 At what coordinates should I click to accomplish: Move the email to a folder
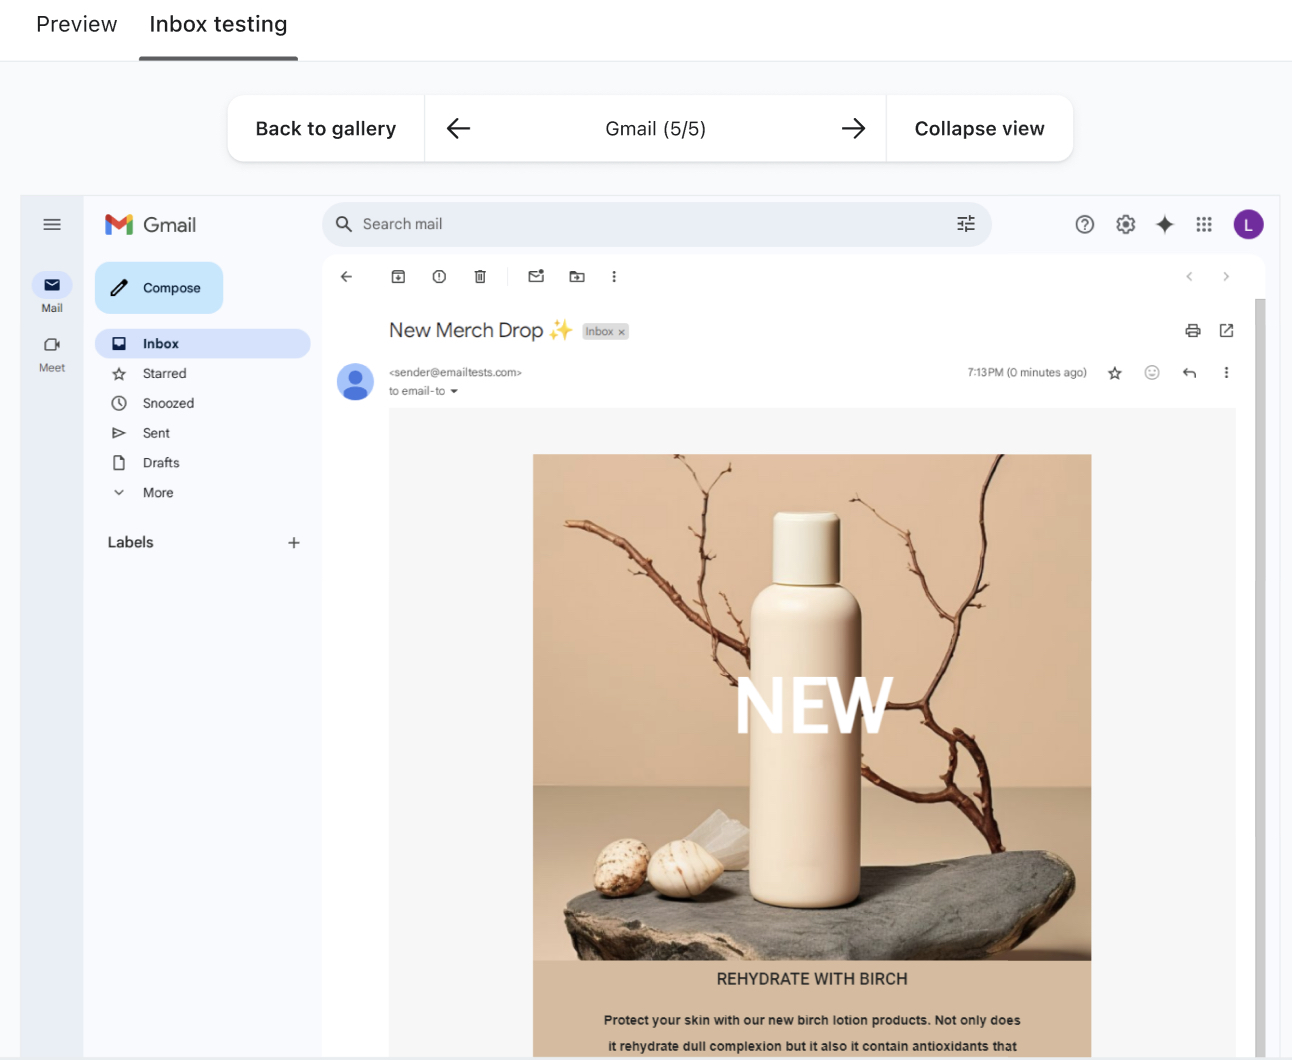click(577, 276)
